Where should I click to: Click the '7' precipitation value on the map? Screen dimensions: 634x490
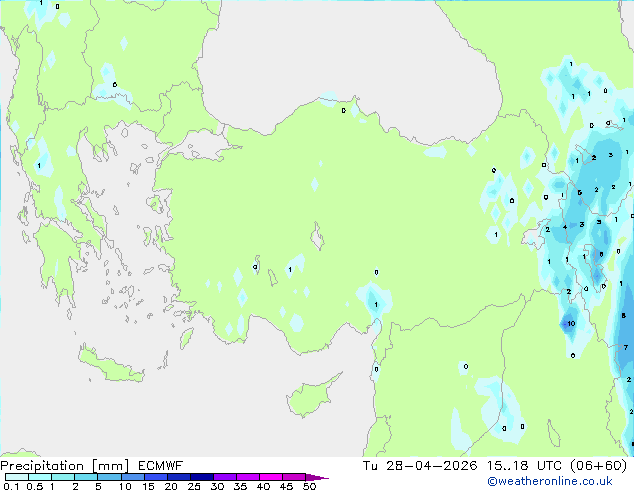click(626, 347)
